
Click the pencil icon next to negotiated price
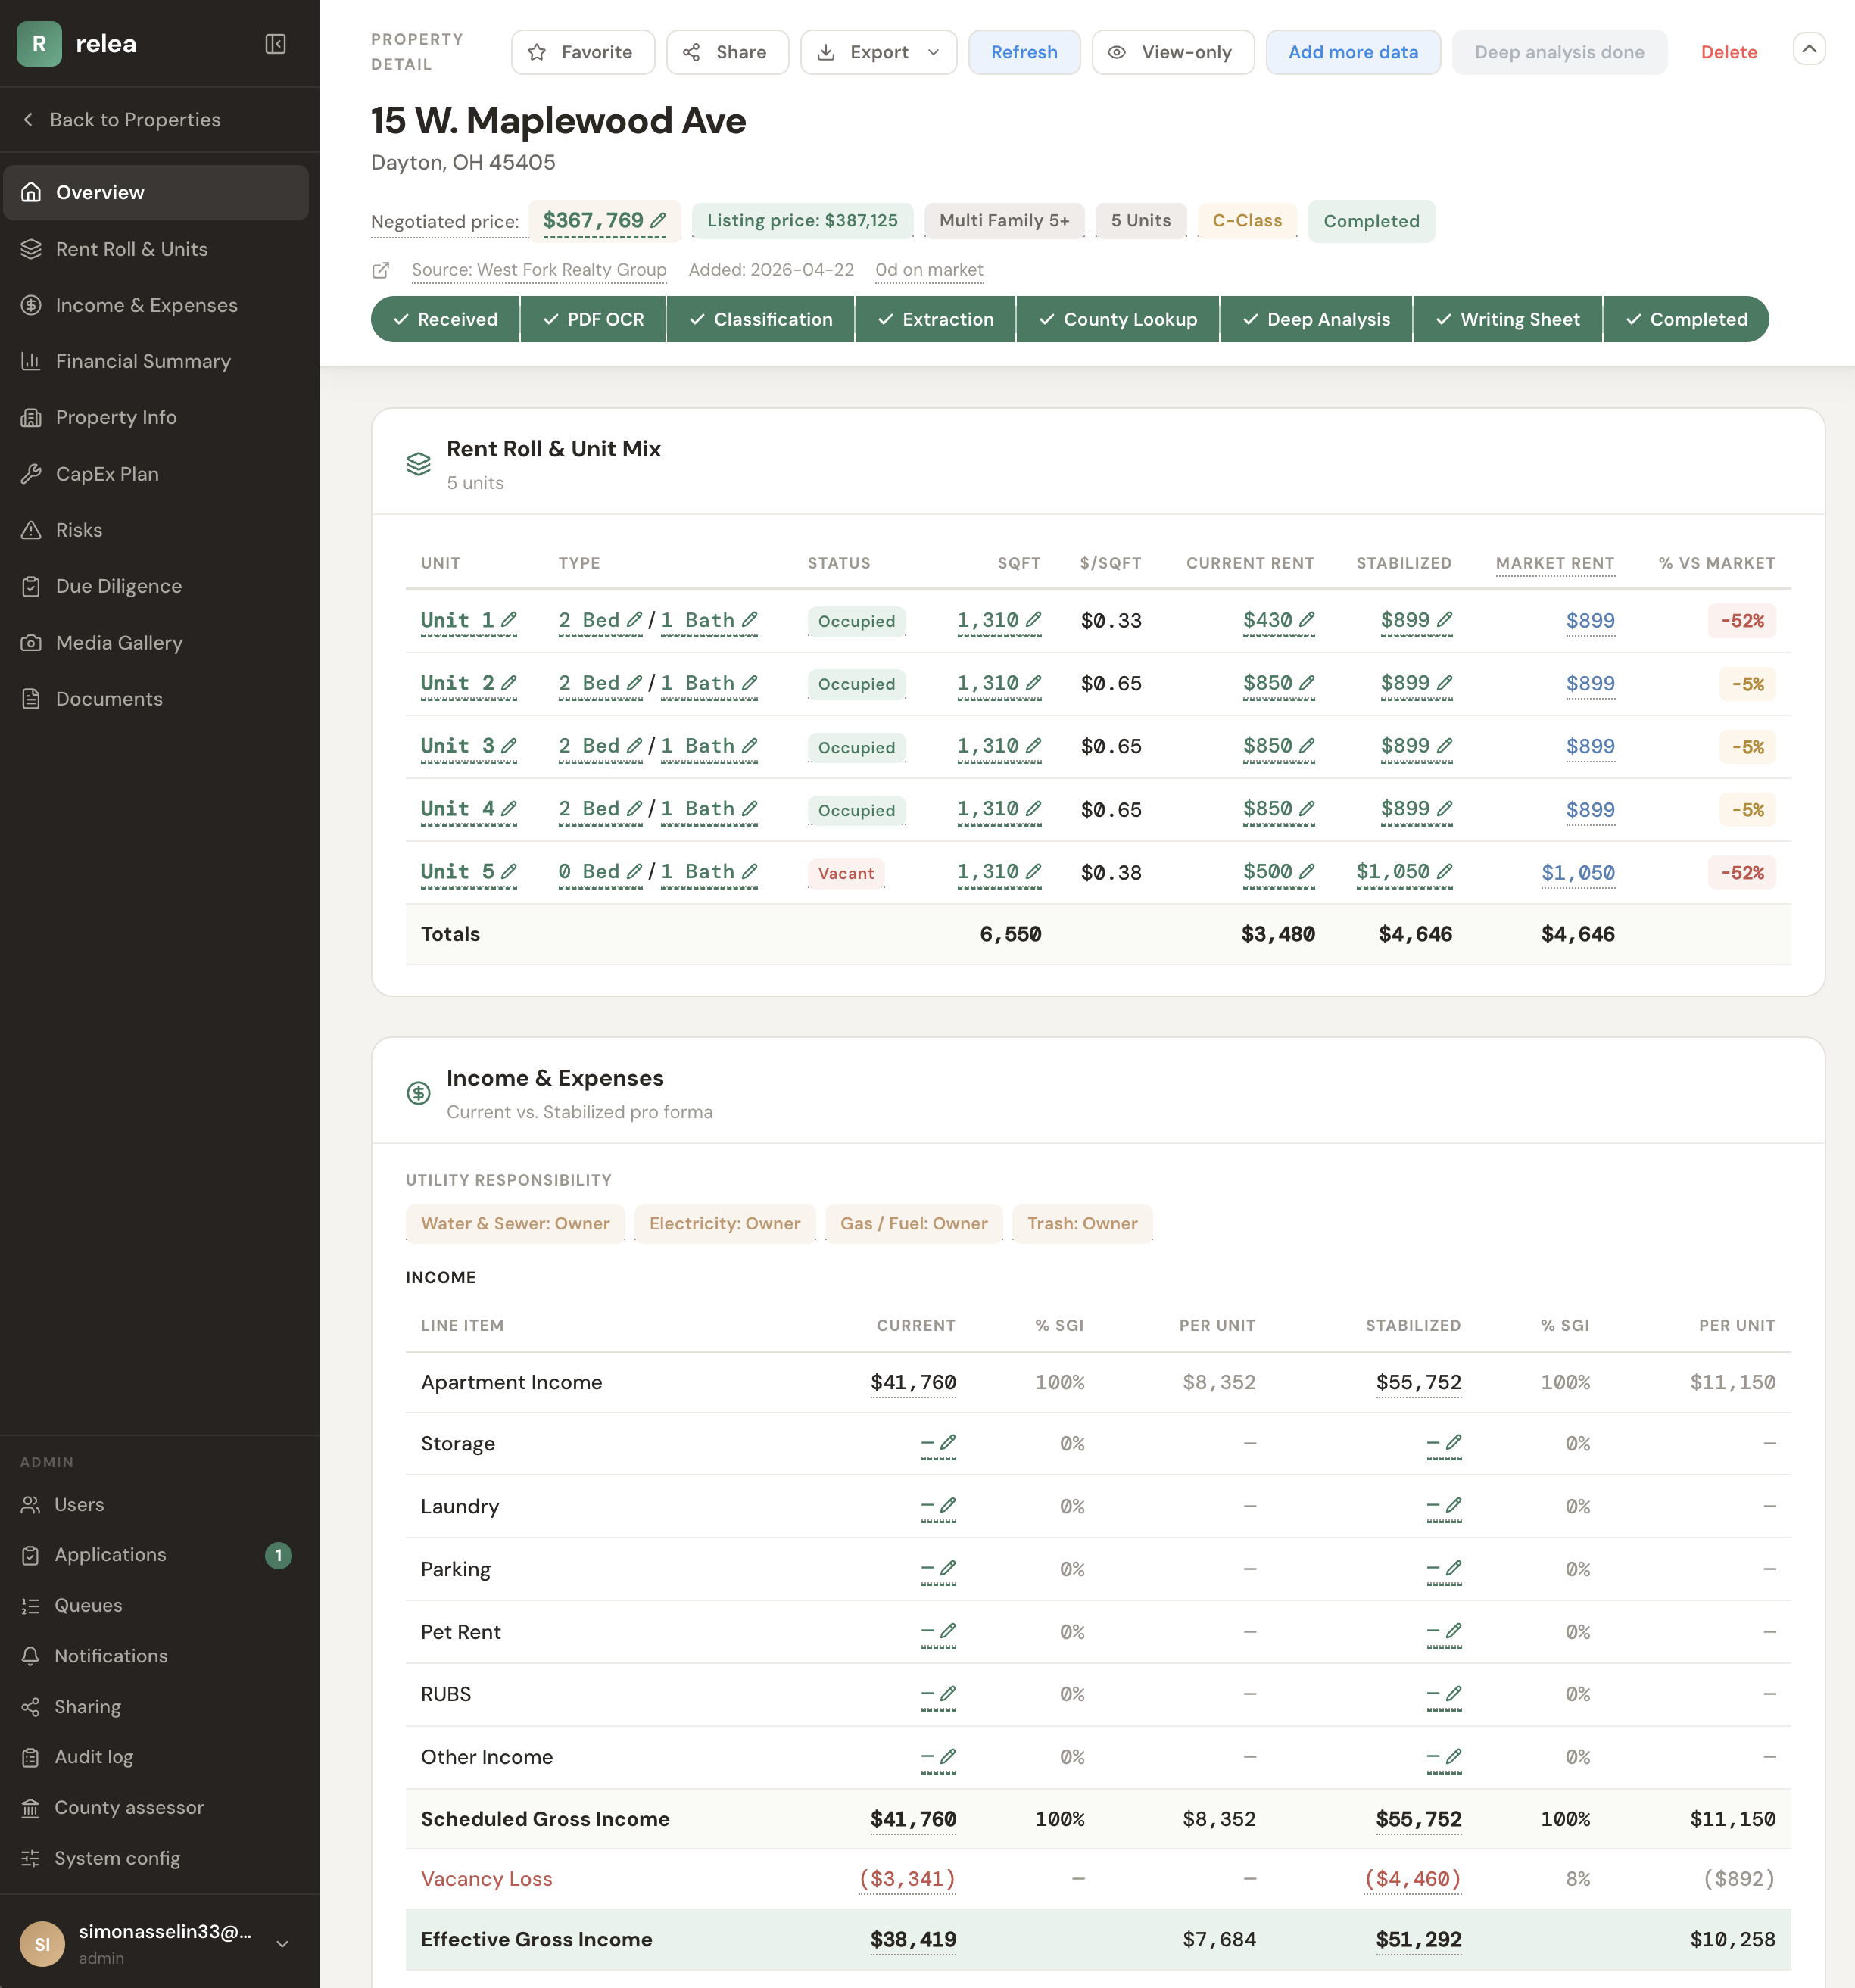[658, 220]
